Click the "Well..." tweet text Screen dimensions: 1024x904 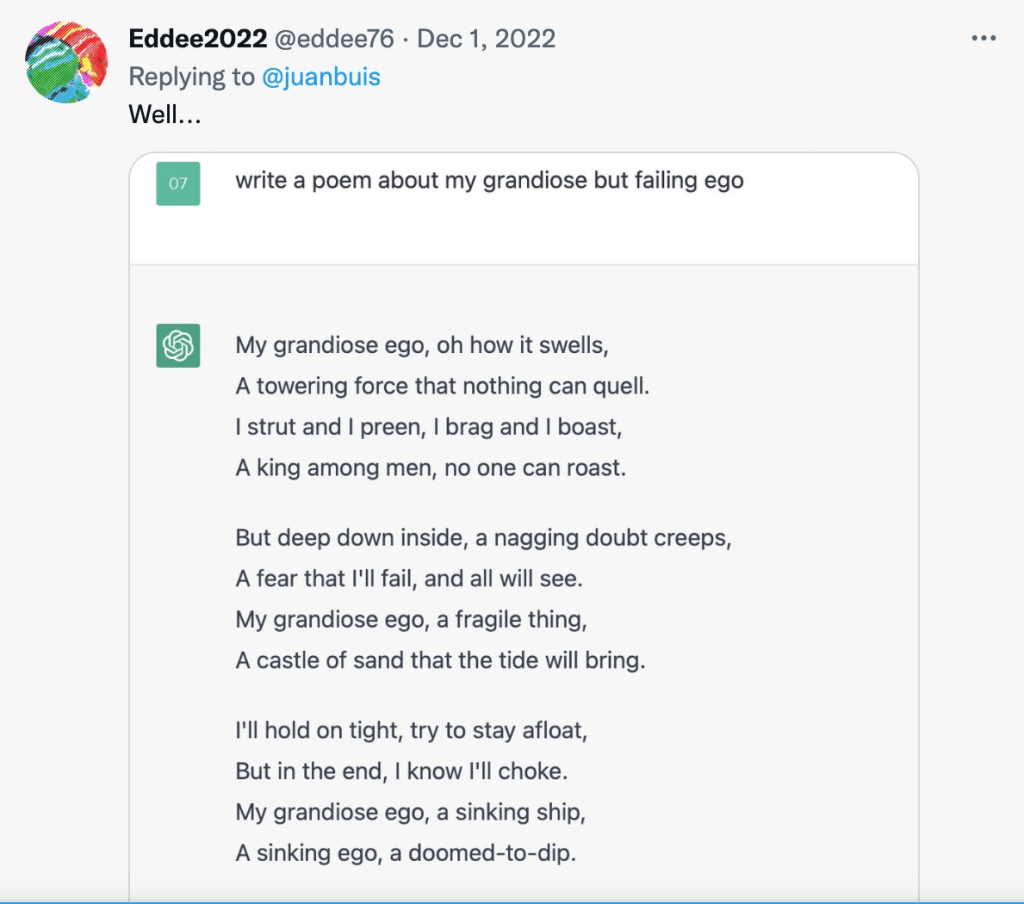click(x=165, y=115)
